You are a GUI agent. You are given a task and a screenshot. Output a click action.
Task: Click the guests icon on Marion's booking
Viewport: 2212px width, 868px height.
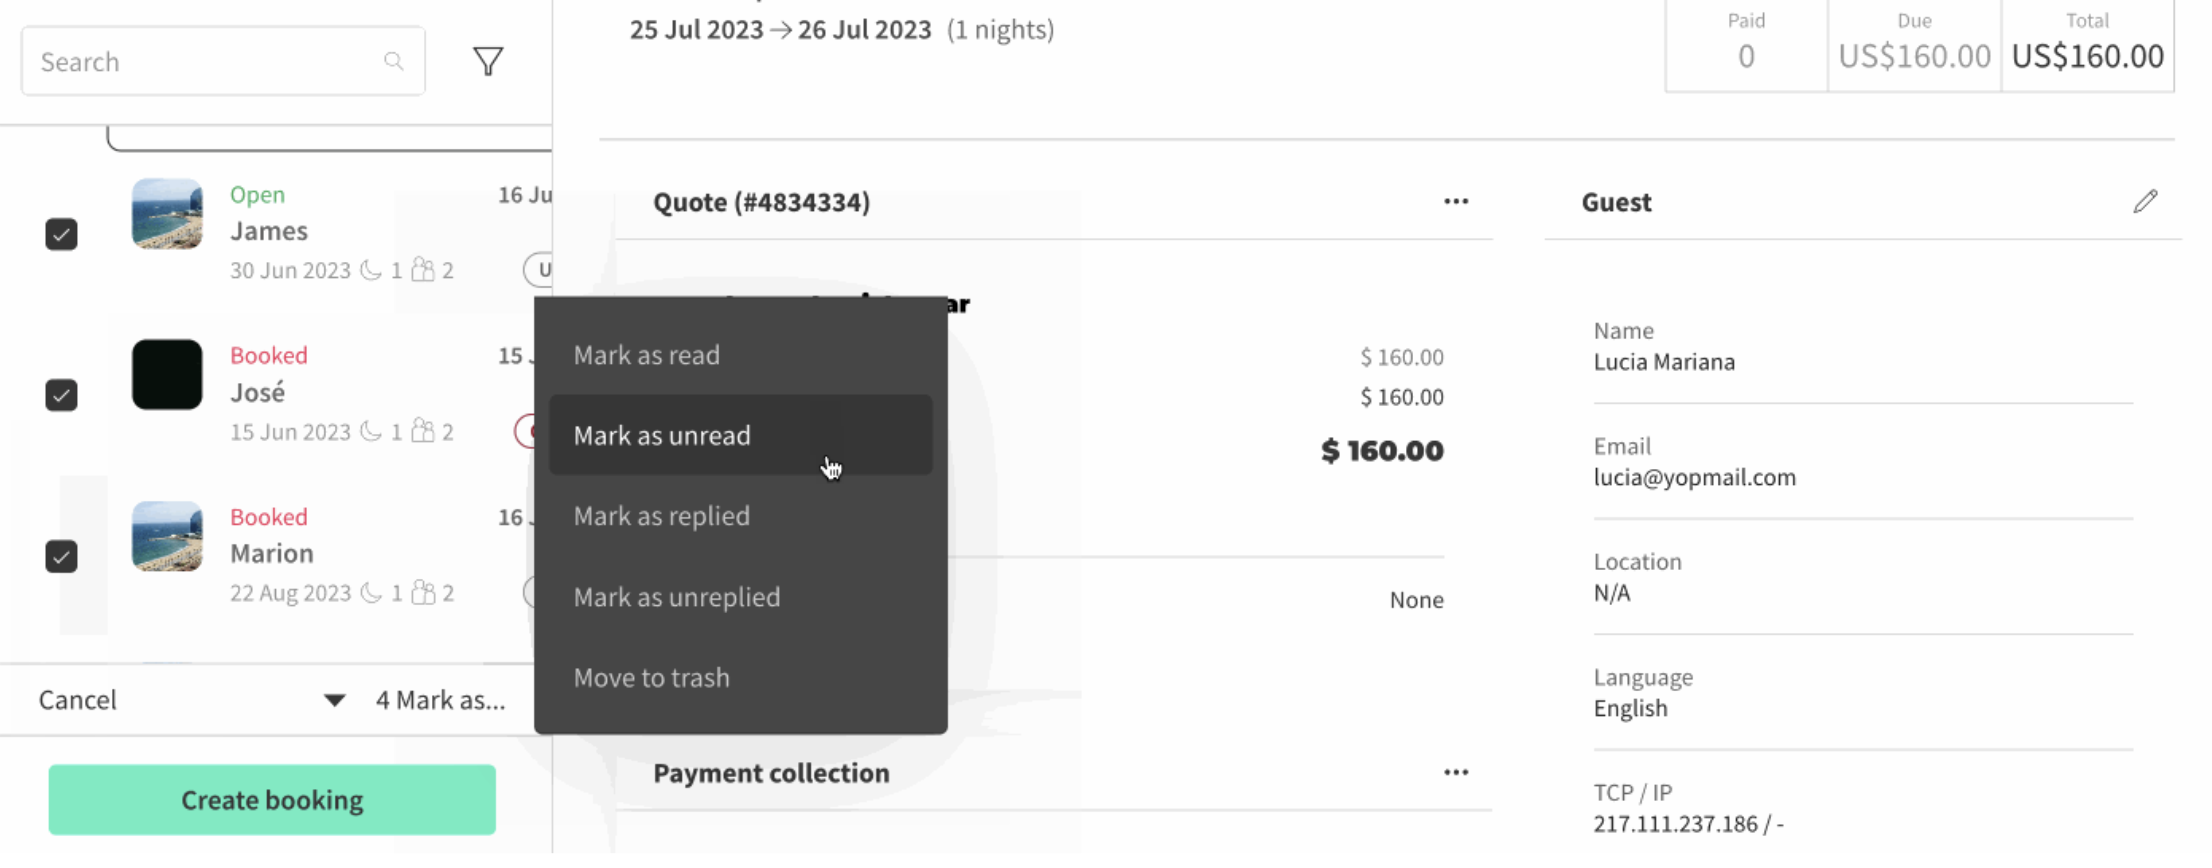pyautogui.click(x=424, y=592)
